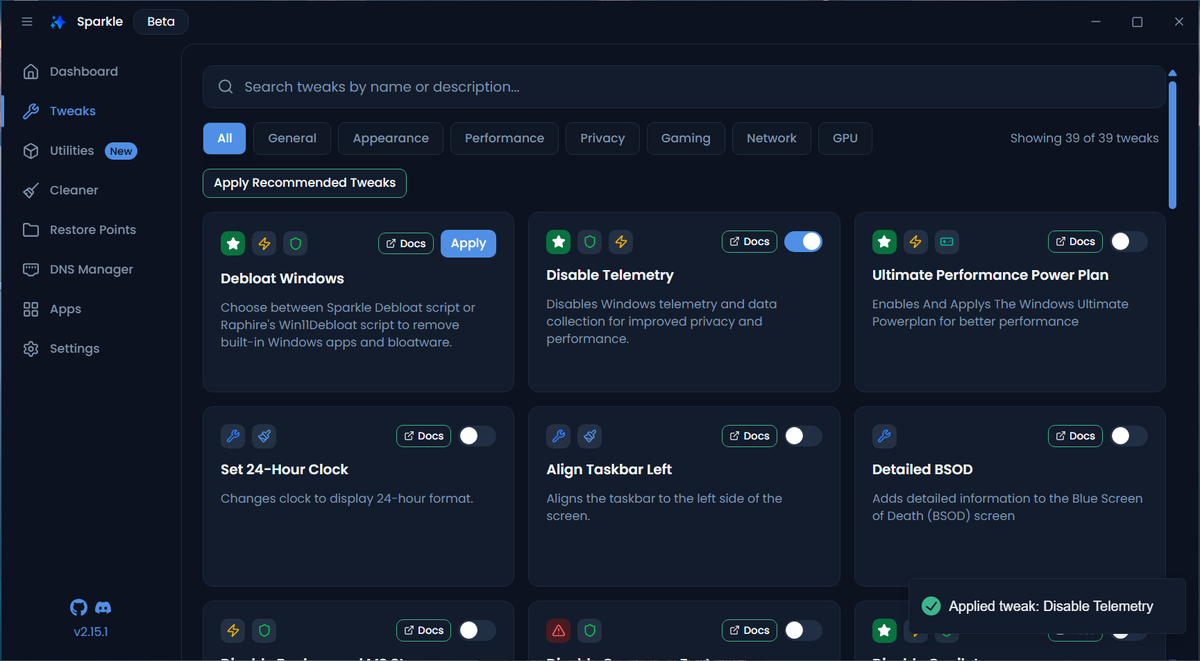Image resolution: width=1200 pixels, height=661 pixels.
Task: Filter tweaks by Privacy
Action: (603, 138)
